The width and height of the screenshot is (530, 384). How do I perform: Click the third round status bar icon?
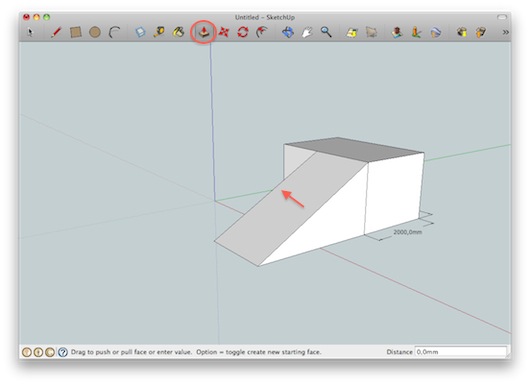50,352
